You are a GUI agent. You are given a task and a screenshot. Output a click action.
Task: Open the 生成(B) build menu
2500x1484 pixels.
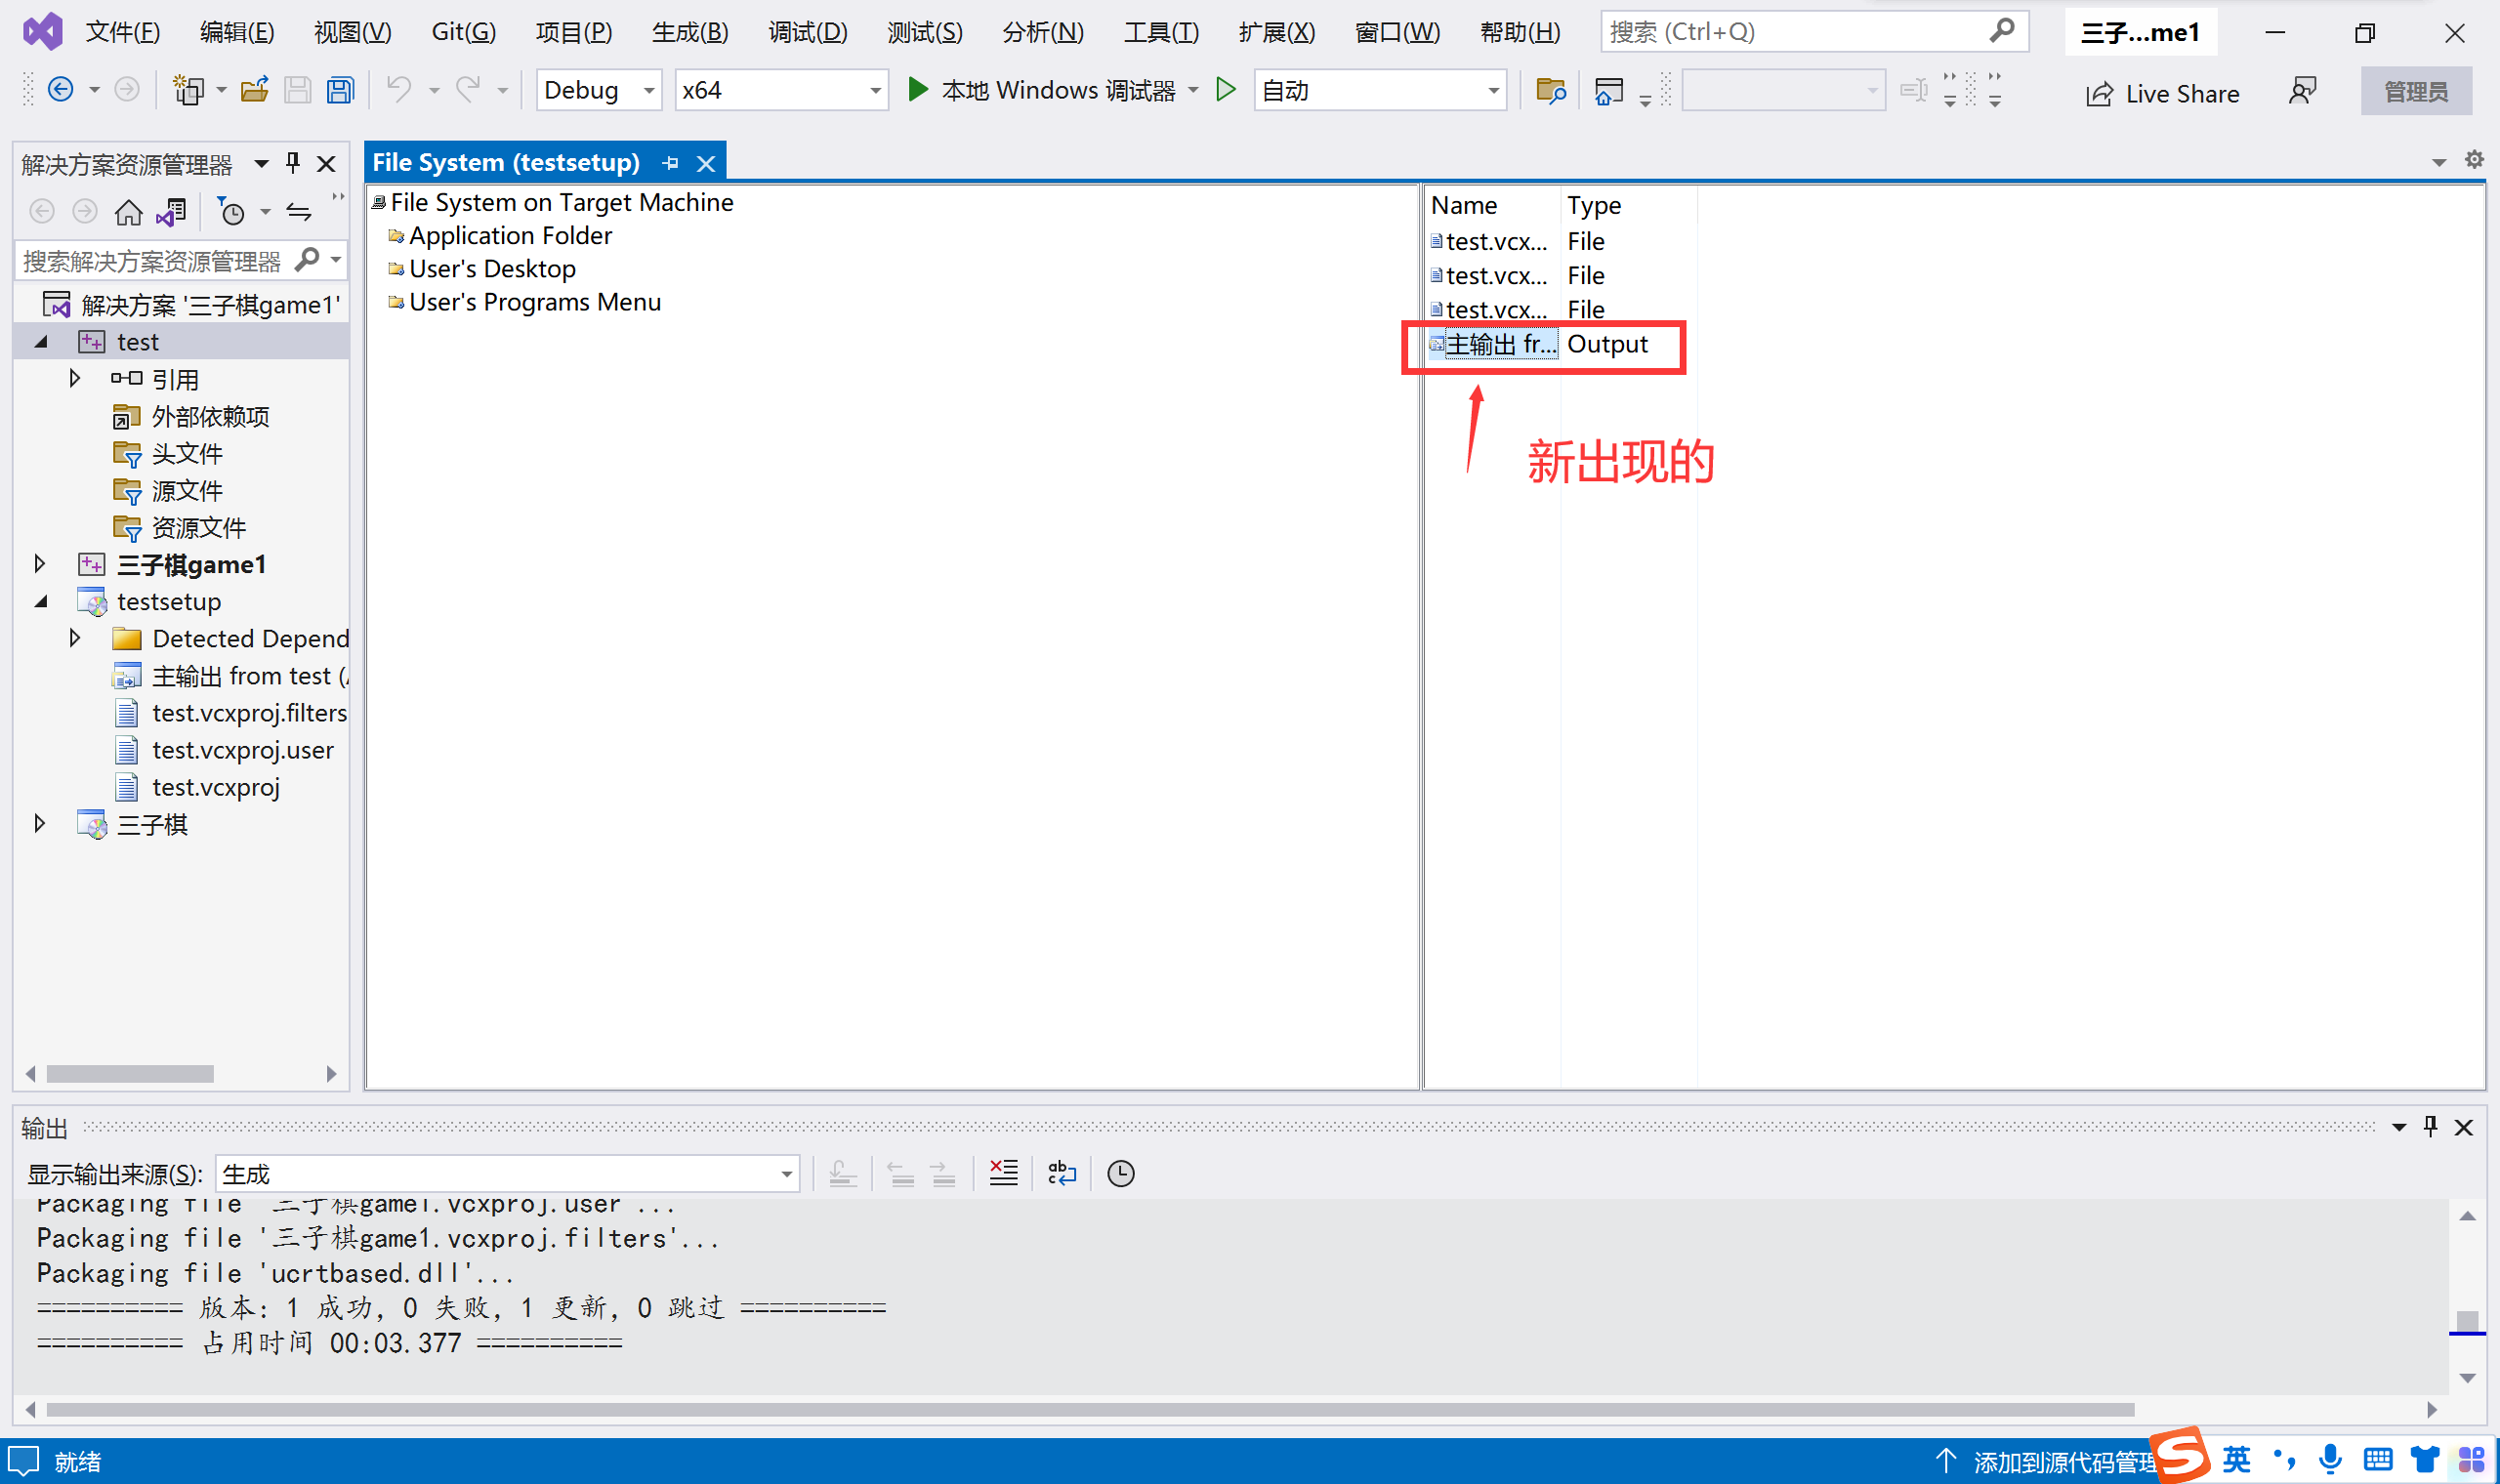[690, 32]
